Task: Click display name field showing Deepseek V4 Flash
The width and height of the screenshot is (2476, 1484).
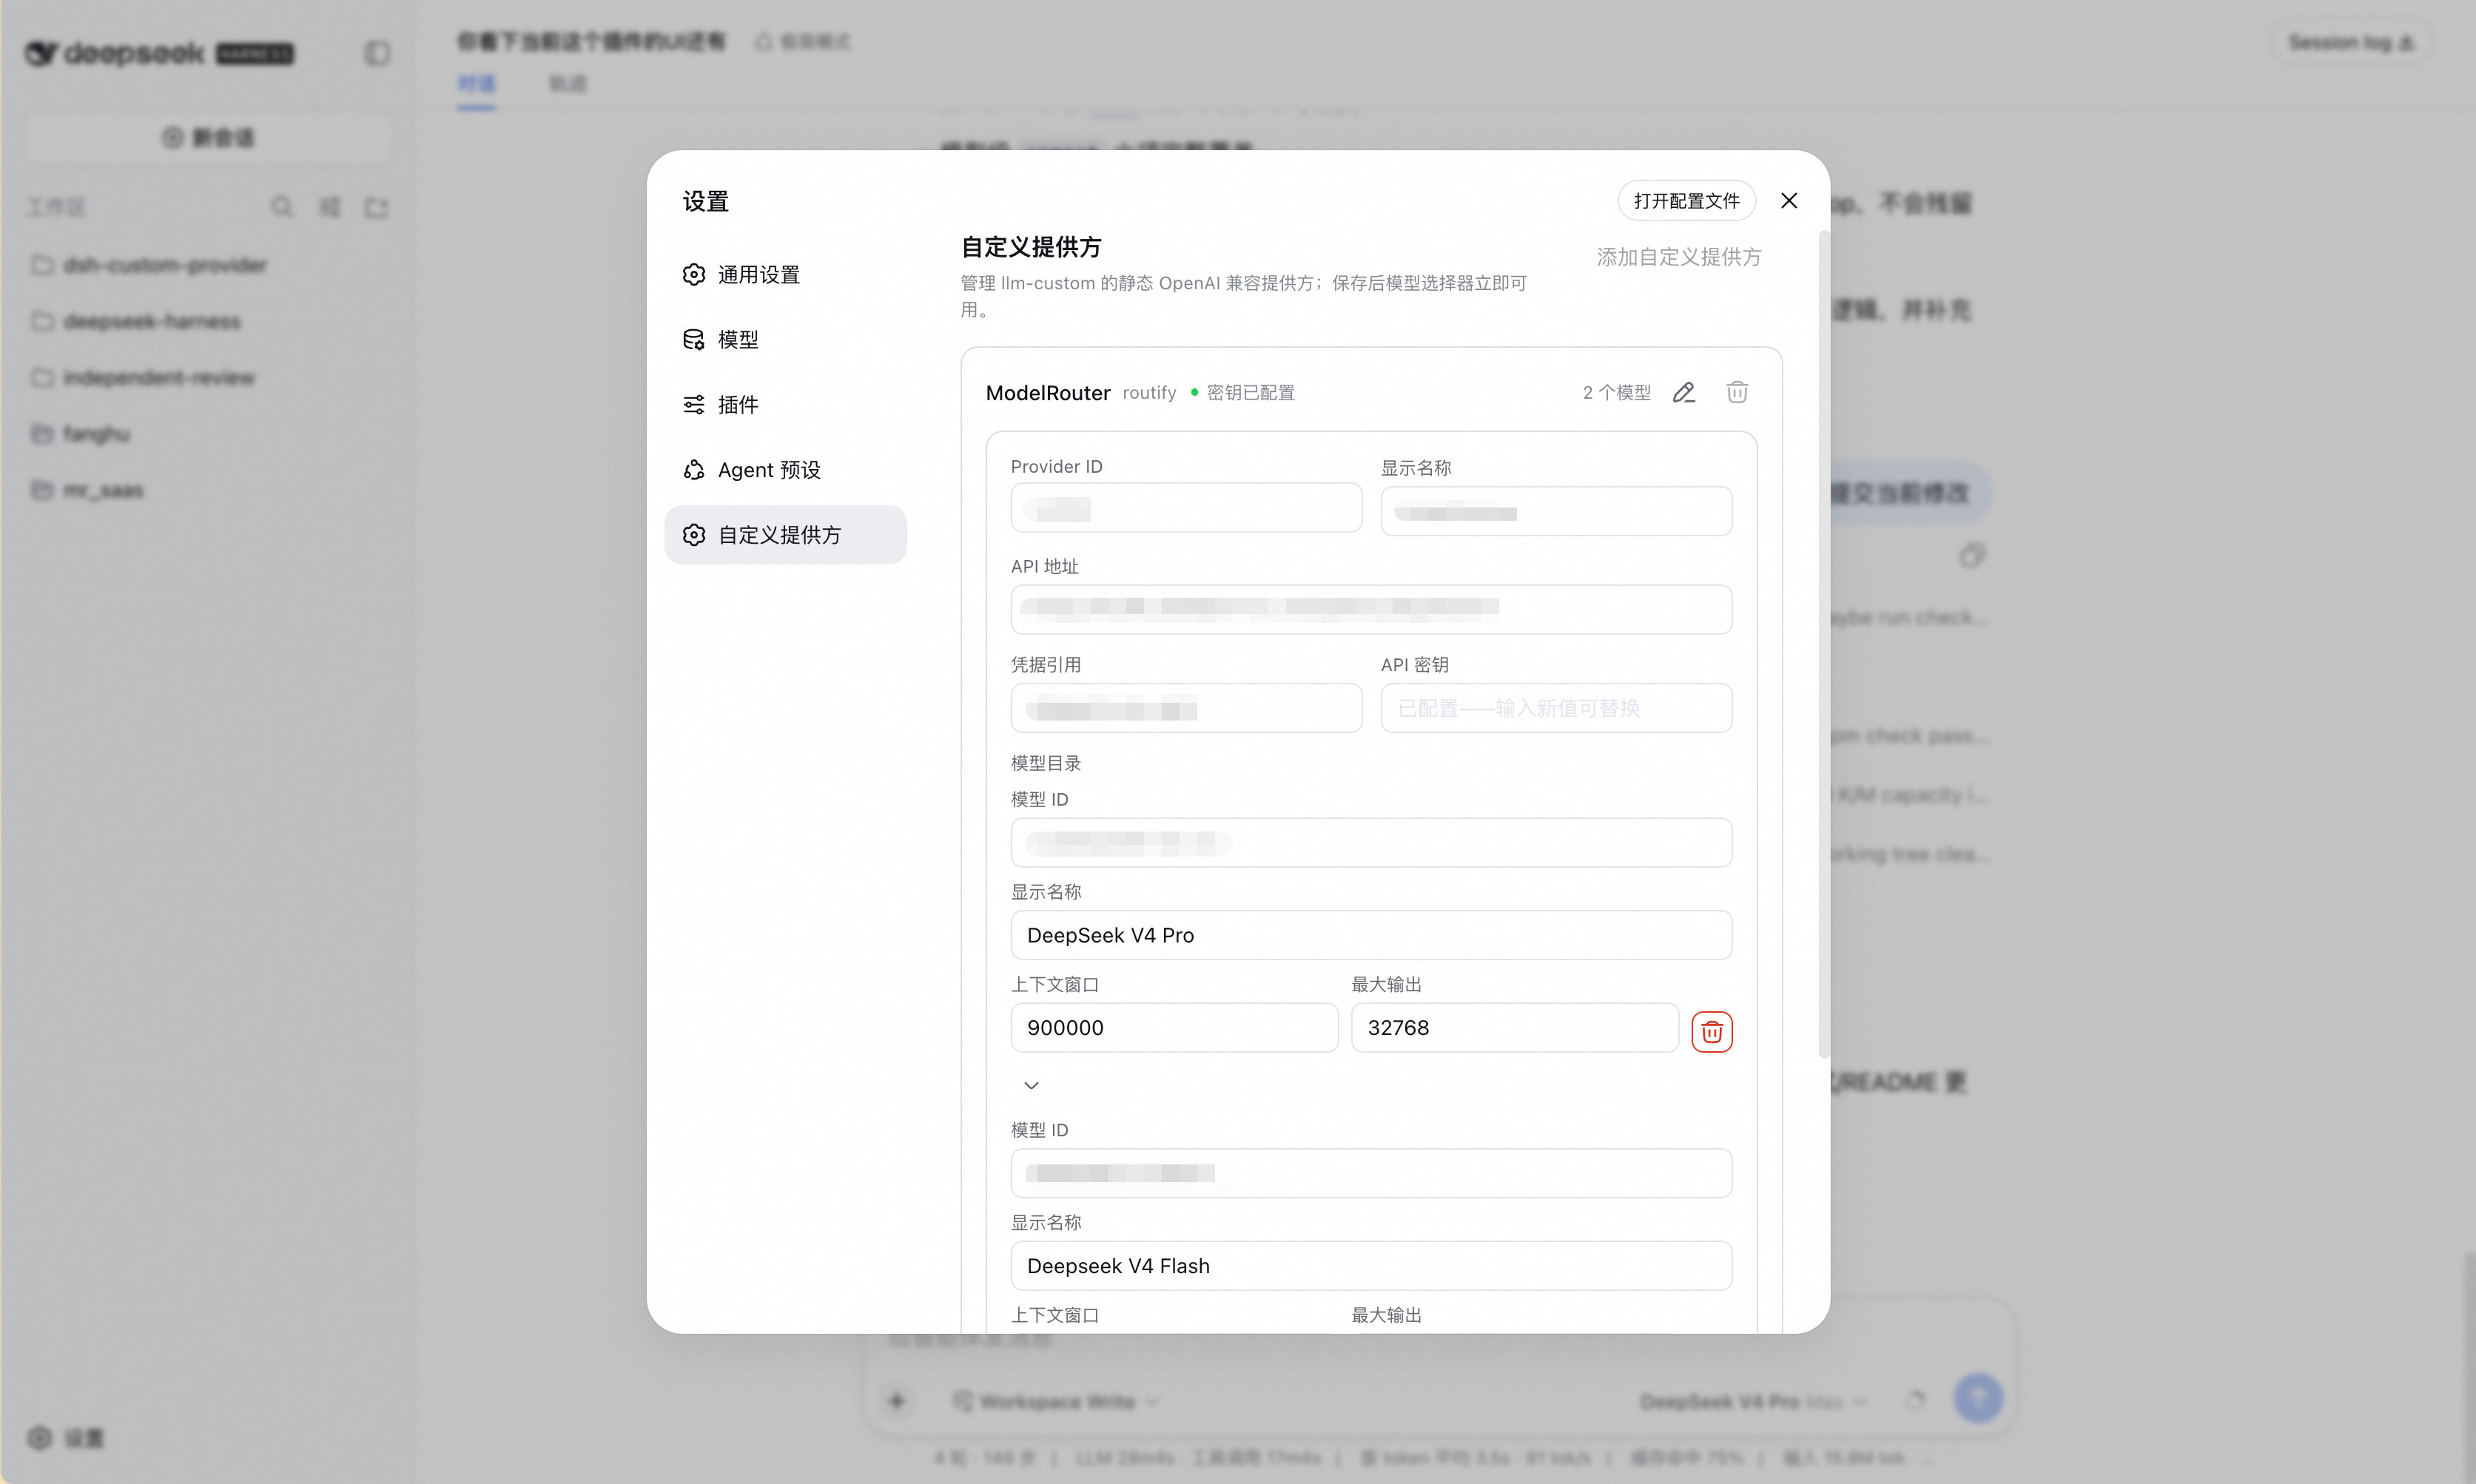Action: 1371,1266
